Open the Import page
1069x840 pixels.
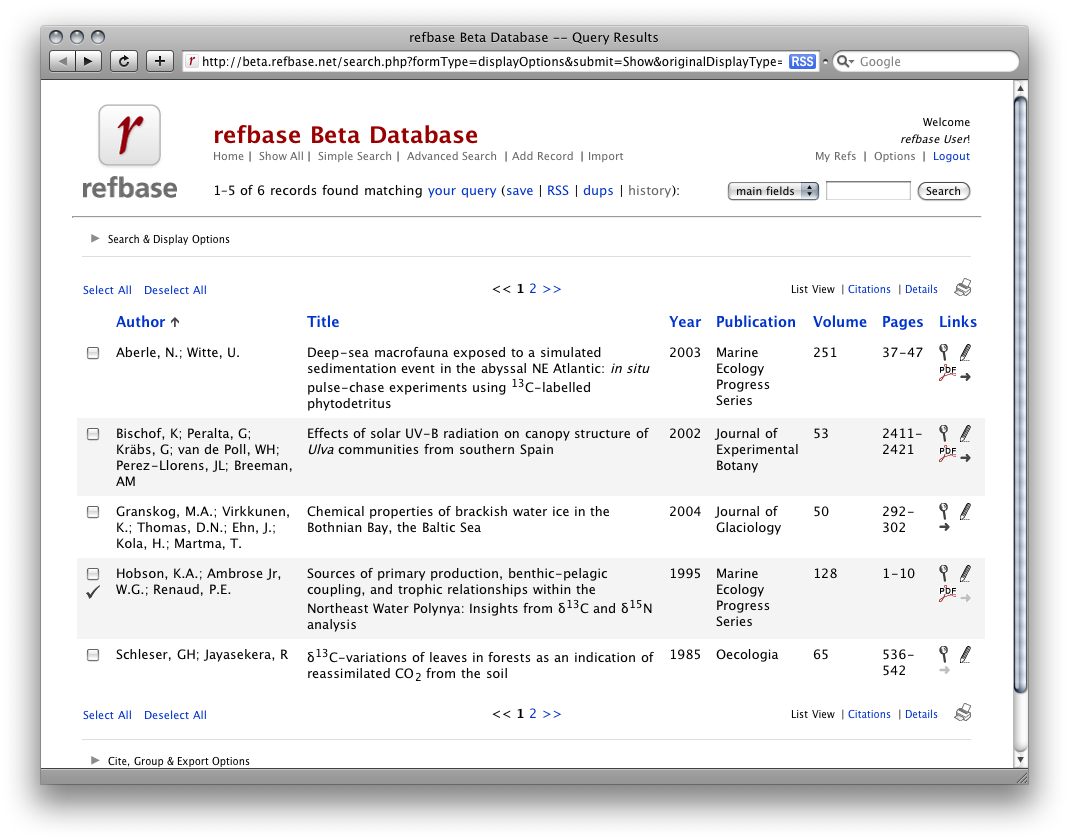[x=605, y=156]
